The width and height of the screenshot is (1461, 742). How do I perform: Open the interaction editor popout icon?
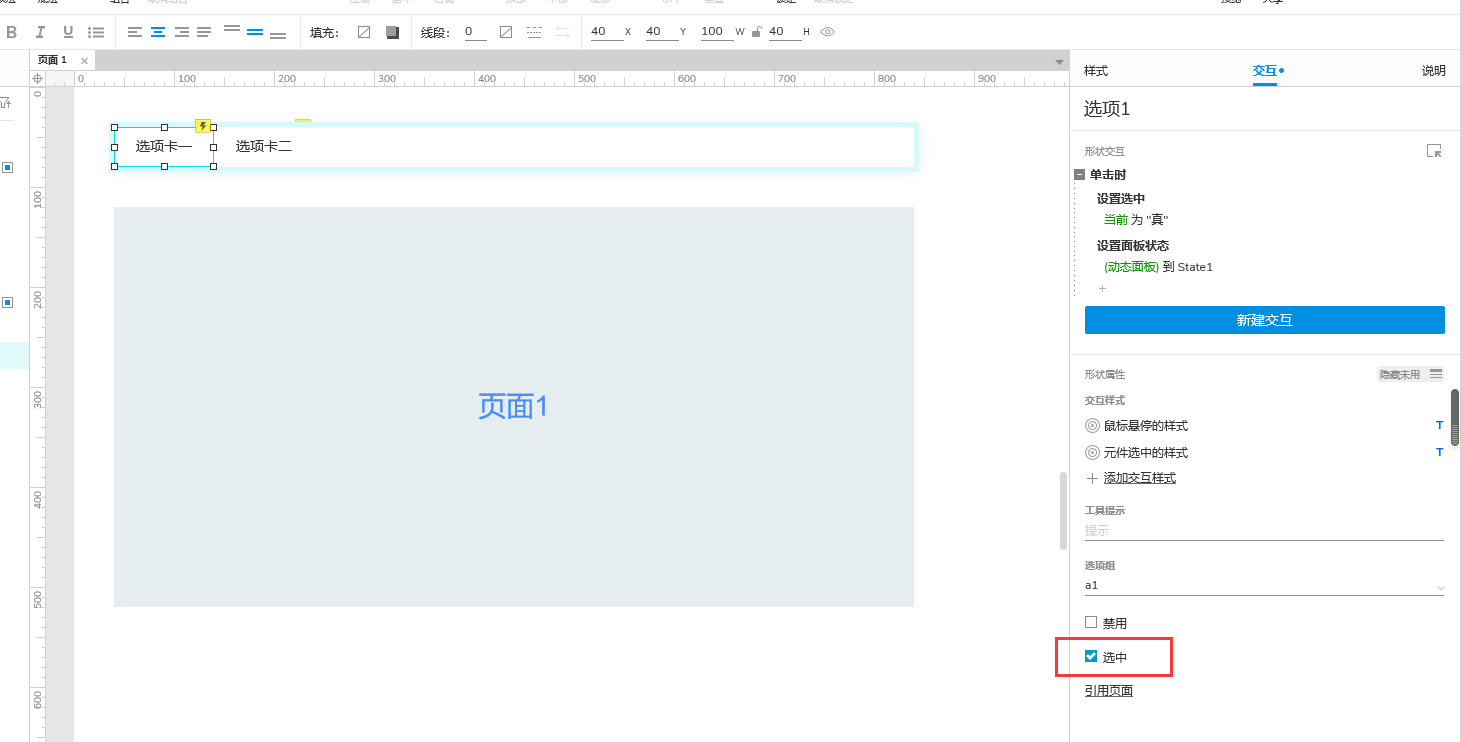(x=1434, y=151)
